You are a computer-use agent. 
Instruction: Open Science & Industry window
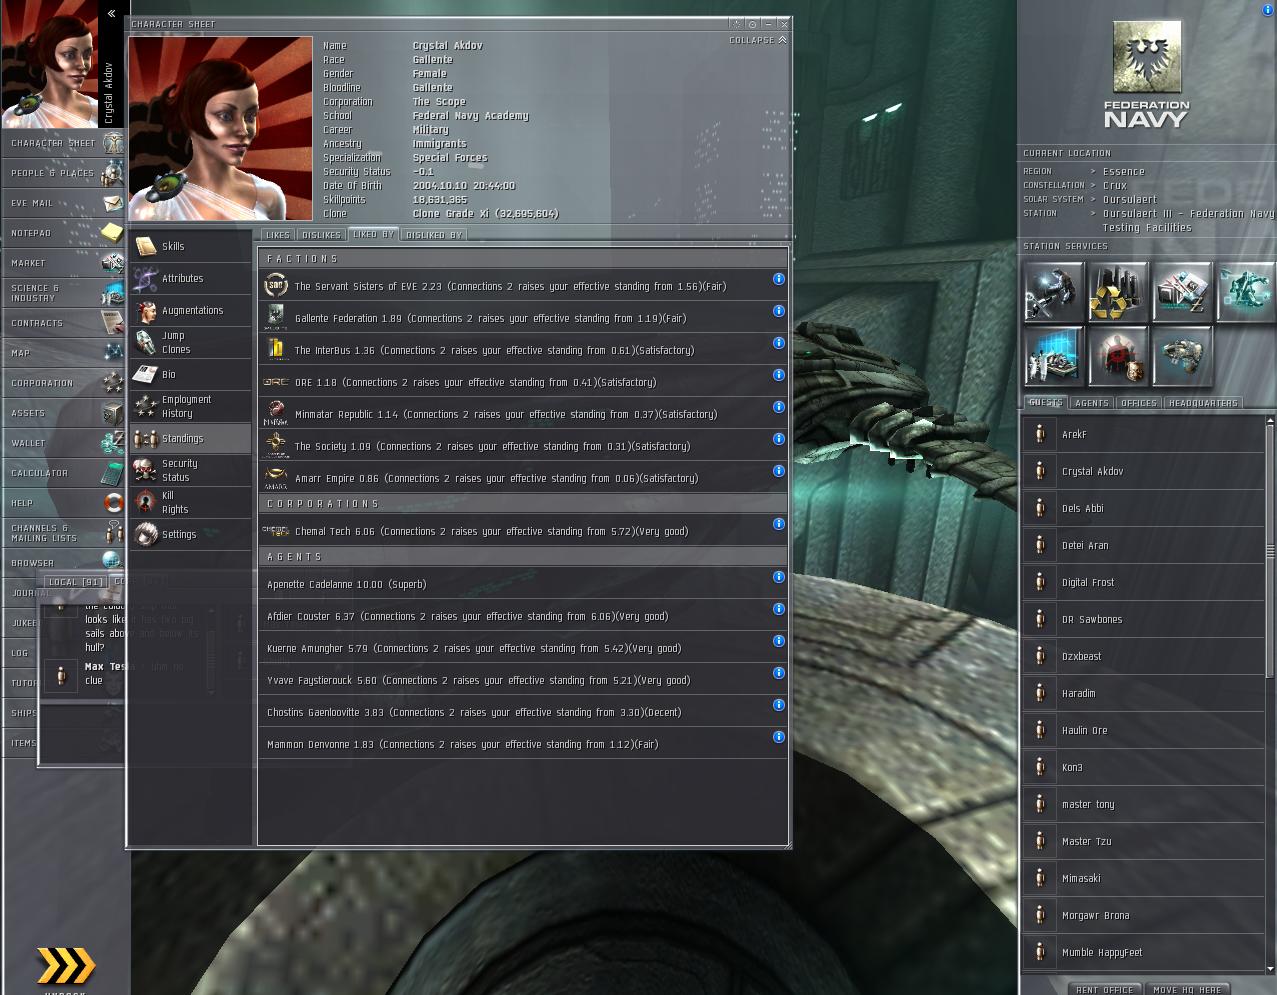(63, 293)
